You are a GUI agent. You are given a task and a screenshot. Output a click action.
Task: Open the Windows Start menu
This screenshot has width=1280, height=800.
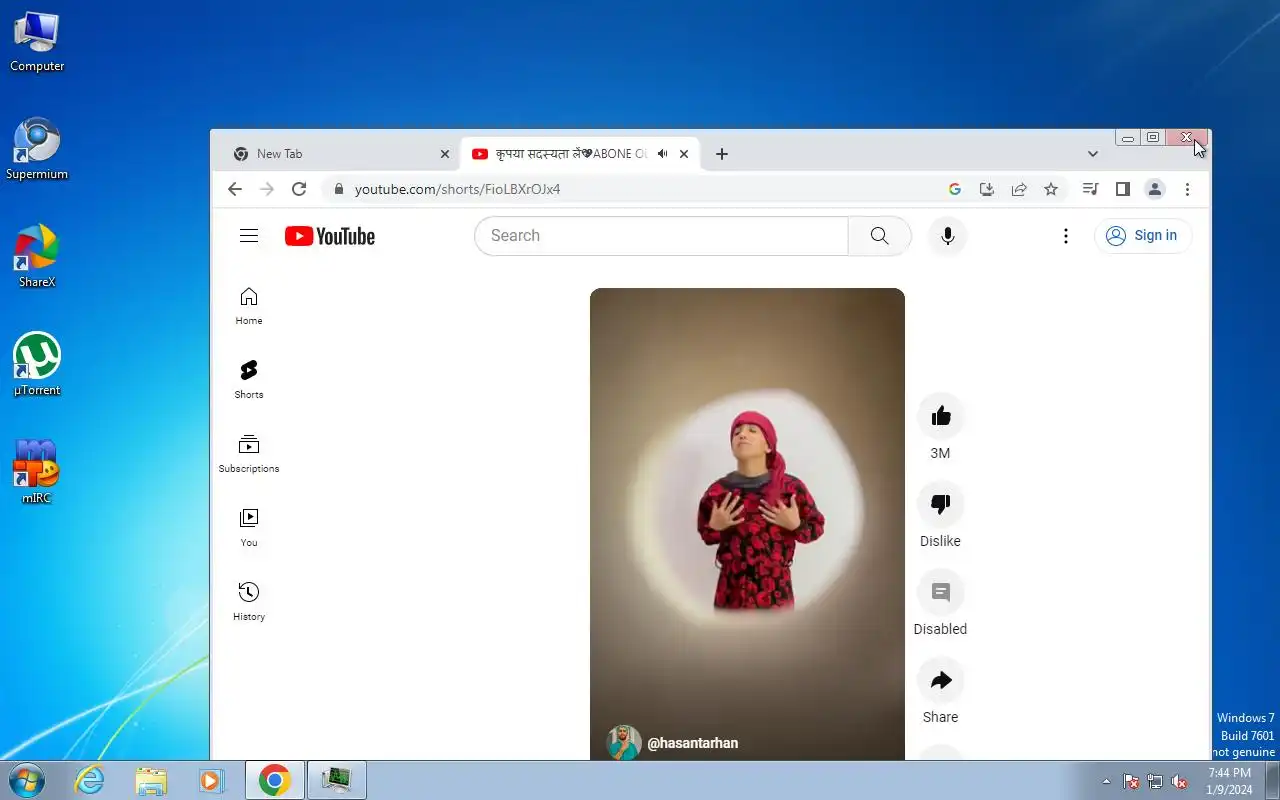click(27, 780)
